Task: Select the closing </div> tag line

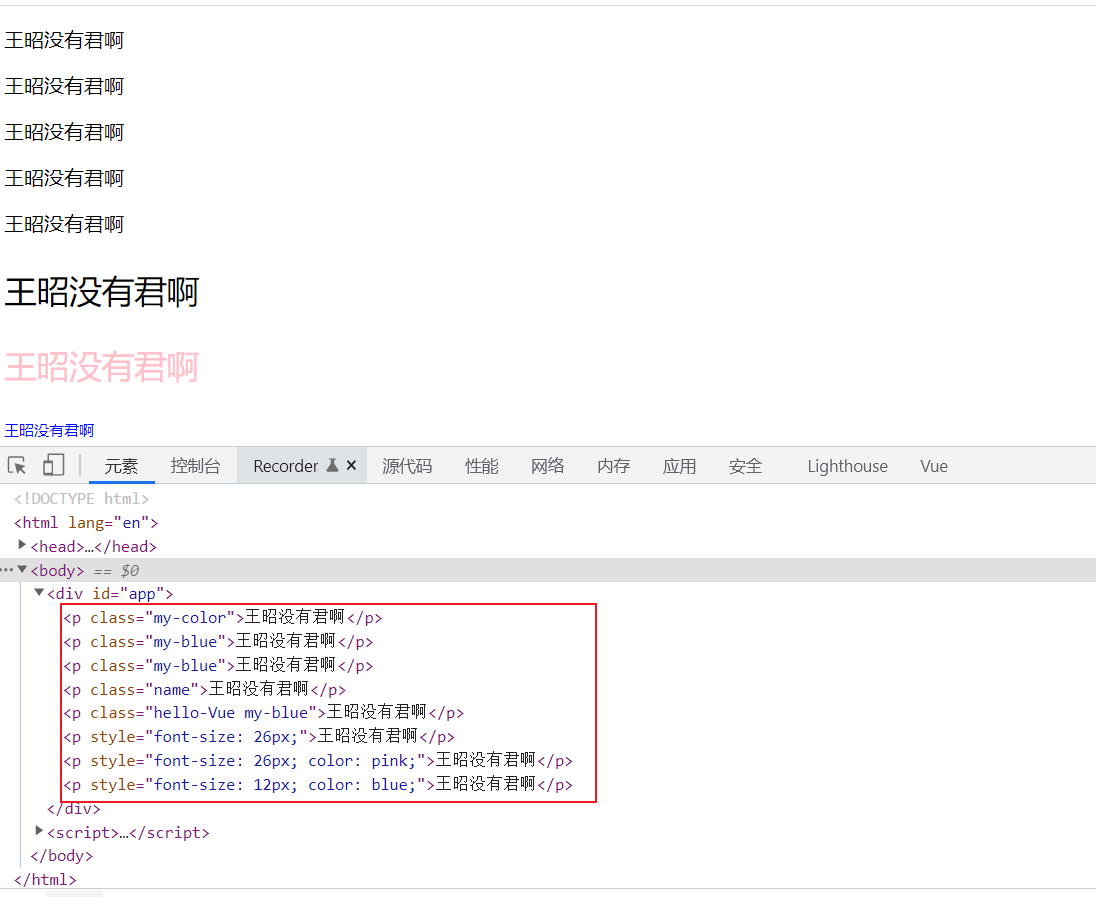Action: 73,808
